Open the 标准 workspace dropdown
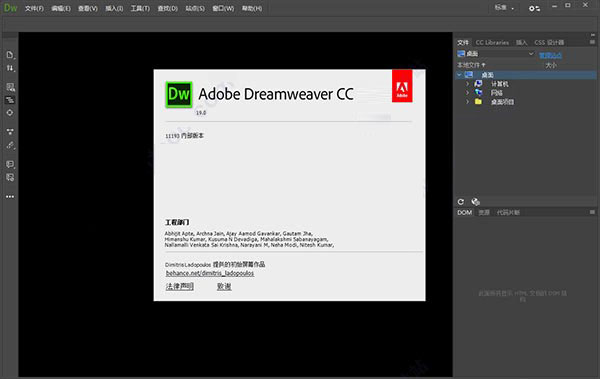The image size is (600, 379). pos(505,8)
